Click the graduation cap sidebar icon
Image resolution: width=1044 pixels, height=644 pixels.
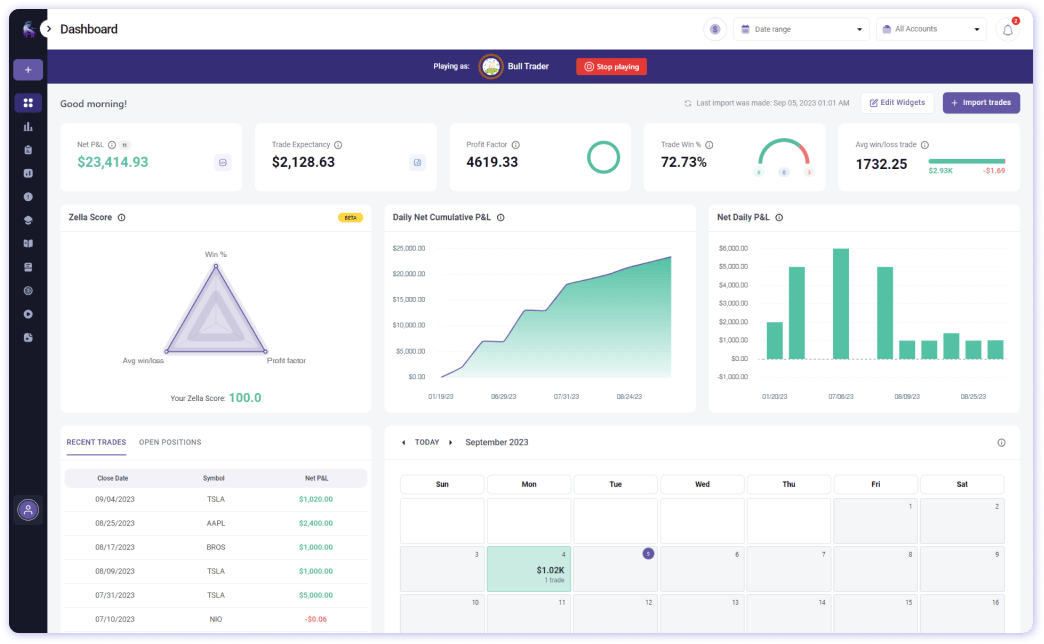pyautogui.click(x=28, y=220)
